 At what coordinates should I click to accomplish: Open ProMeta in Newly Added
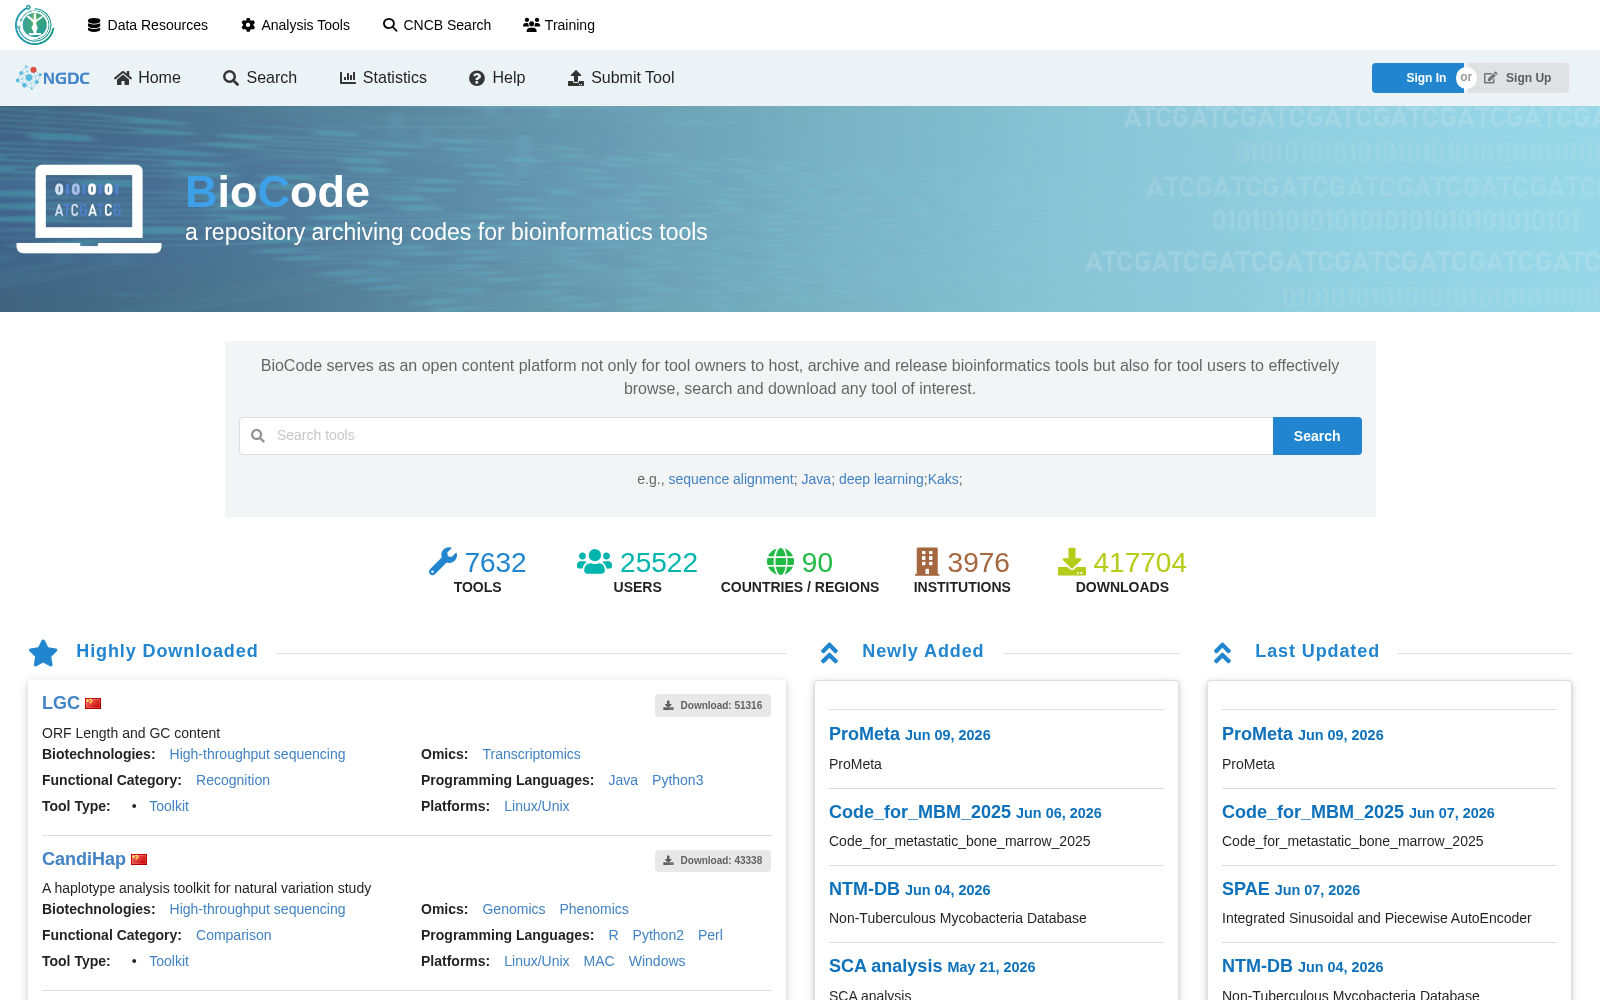point(865,734)
